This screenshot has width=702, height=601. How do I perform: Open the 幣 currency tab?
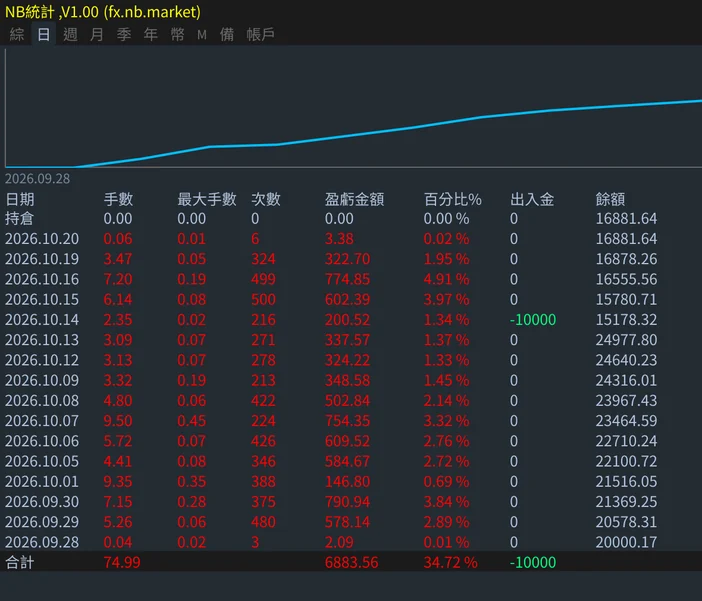[x=177, y=34]
